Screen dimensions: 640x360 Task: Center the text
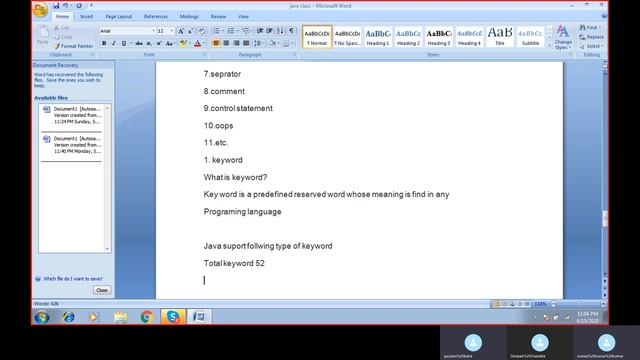pos(226,43)
